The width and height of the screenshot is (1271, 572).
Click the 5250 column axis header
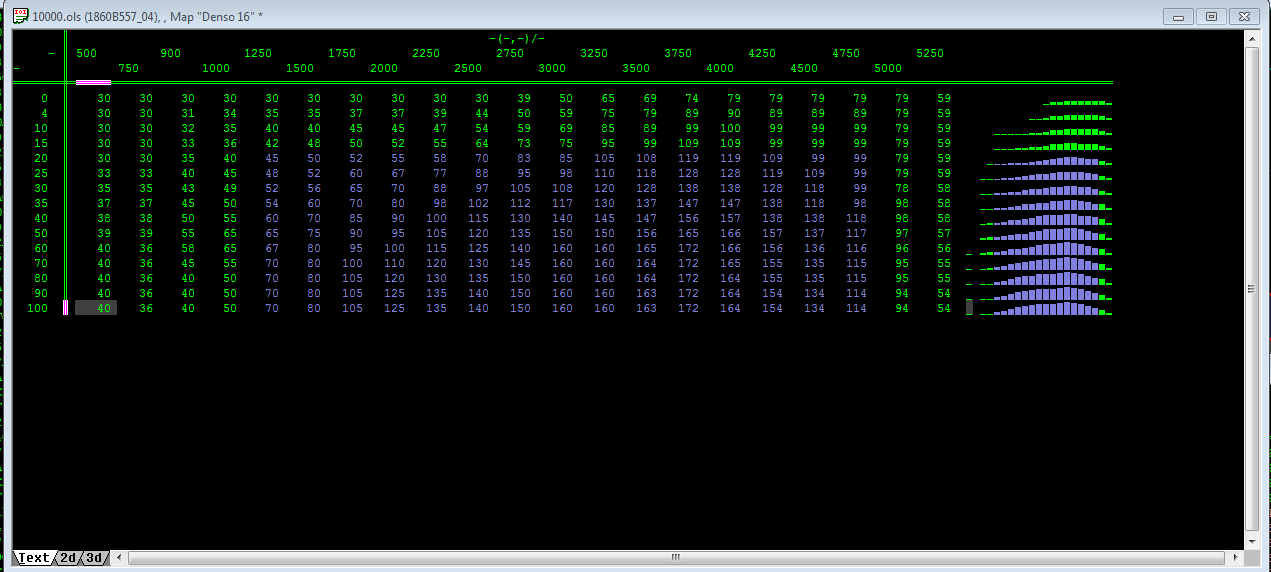click(930, 54)
